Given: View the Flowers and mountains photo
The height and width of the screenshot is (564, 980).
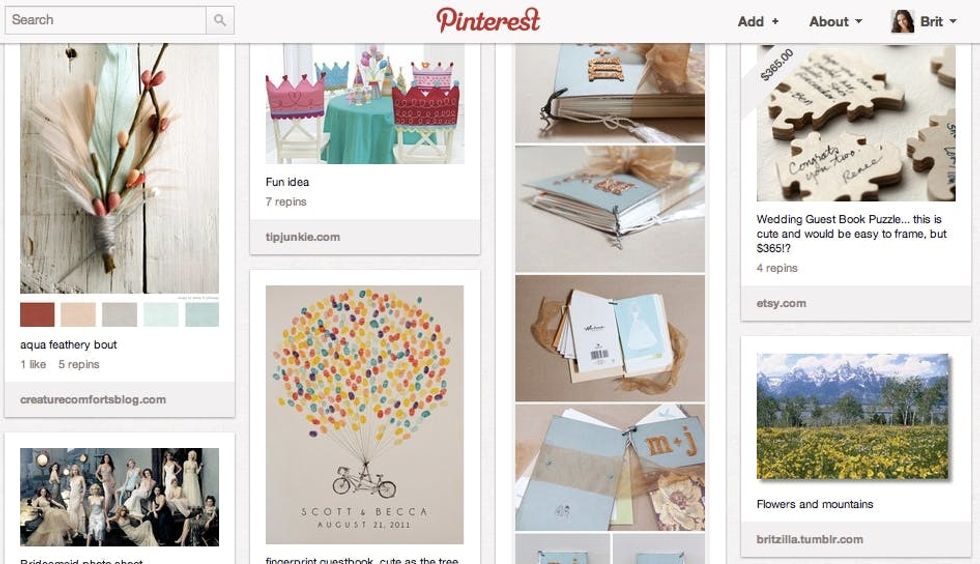Looking at the screenshot, I should coord(852,416).
